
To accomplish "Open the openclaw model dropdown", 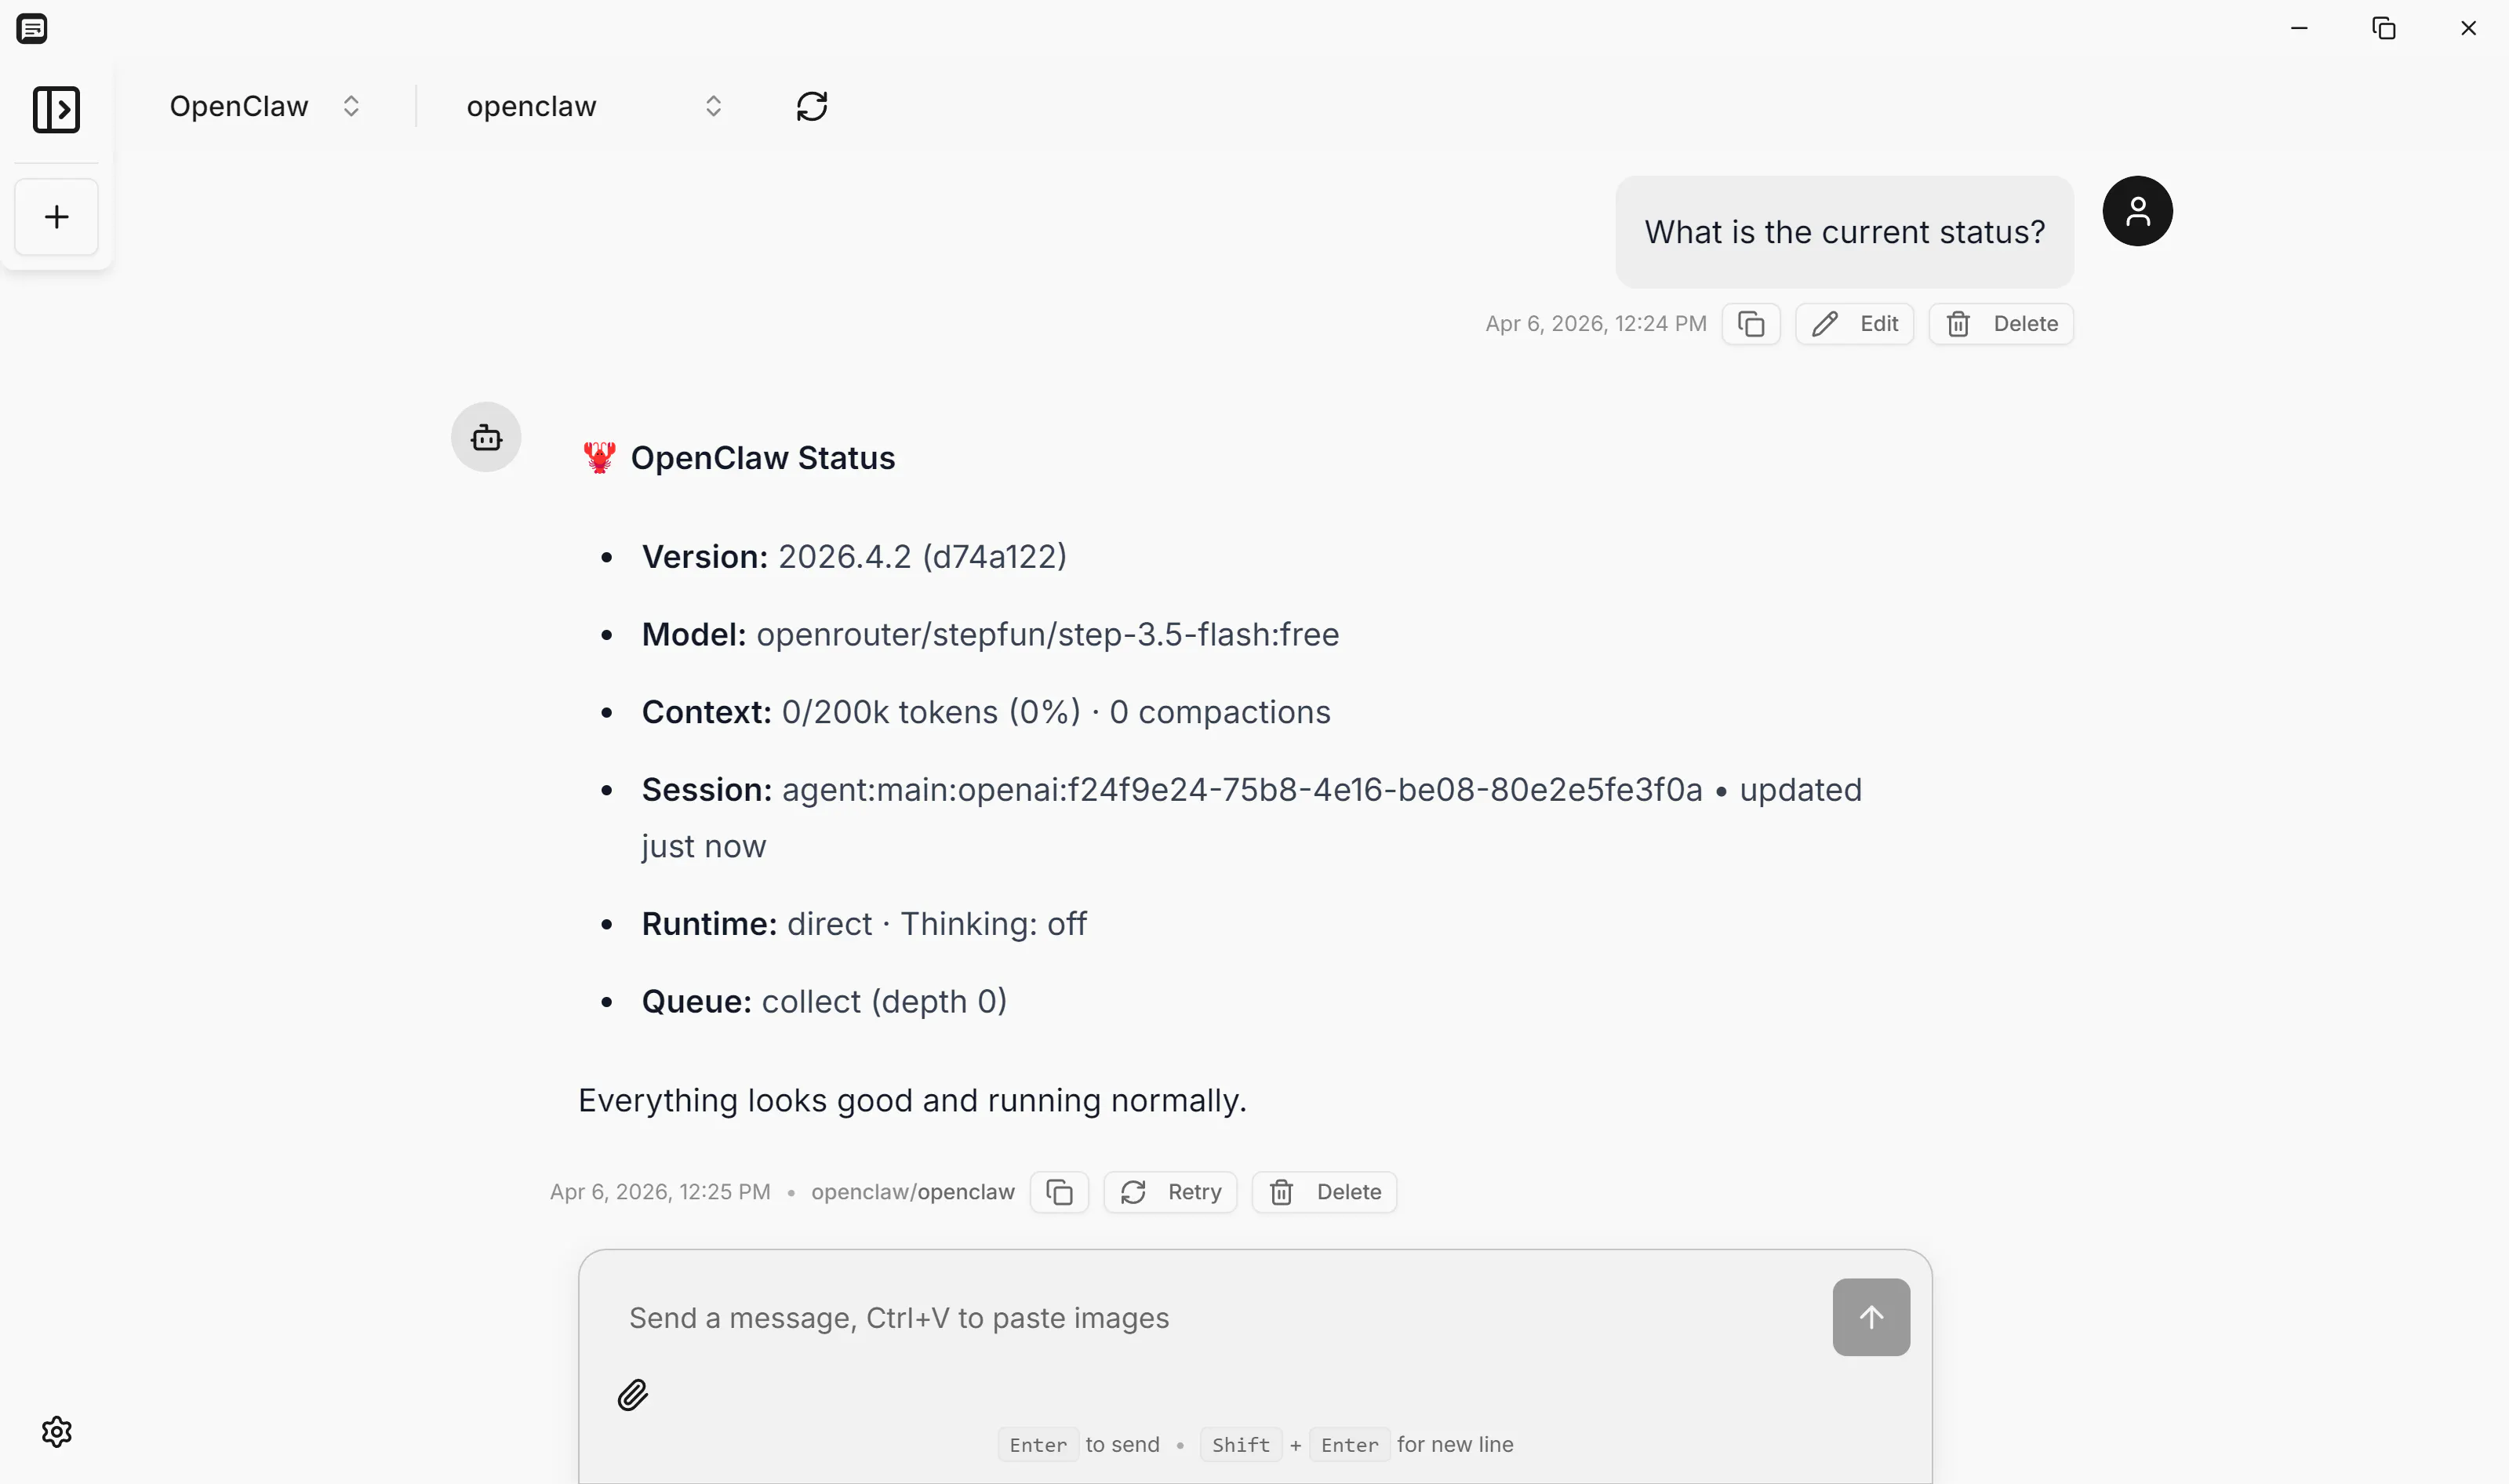I will pyautogui.click(x=594, y=106).
